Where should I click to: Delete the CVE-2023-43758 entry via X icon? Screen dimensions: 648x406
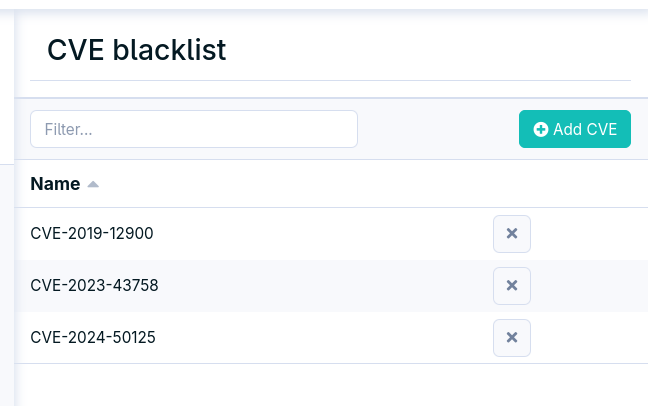tap(512, 286)
